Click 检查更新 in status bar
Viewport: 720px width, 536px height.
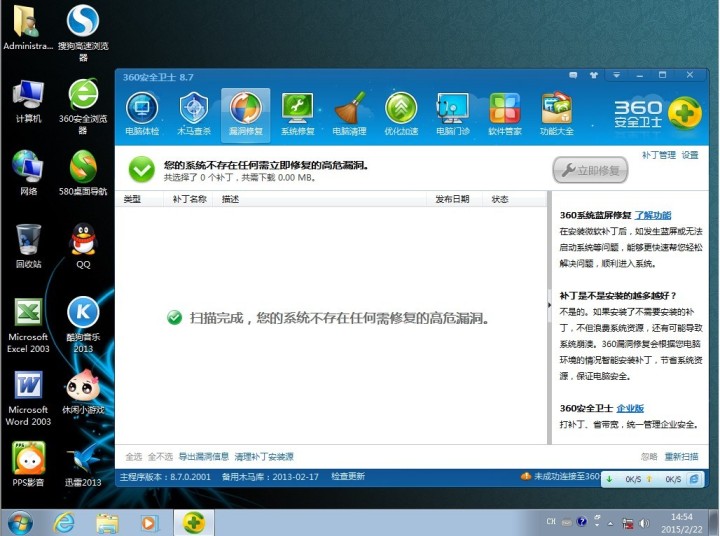click(x=348, y=477)
